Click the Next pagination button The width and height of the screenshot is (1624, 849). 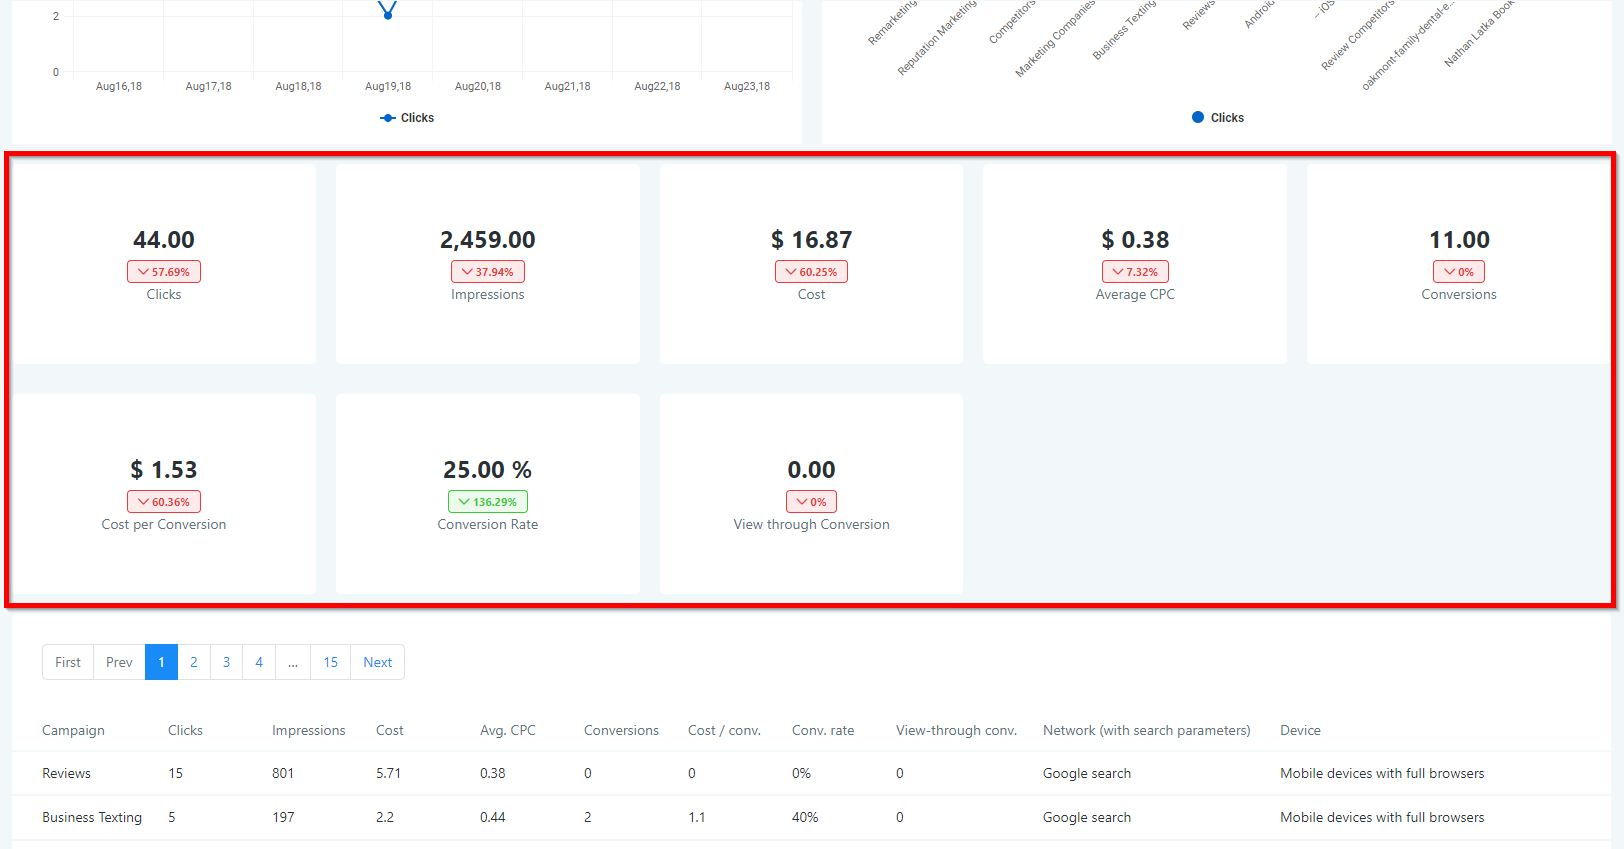(x=377, y=662)
